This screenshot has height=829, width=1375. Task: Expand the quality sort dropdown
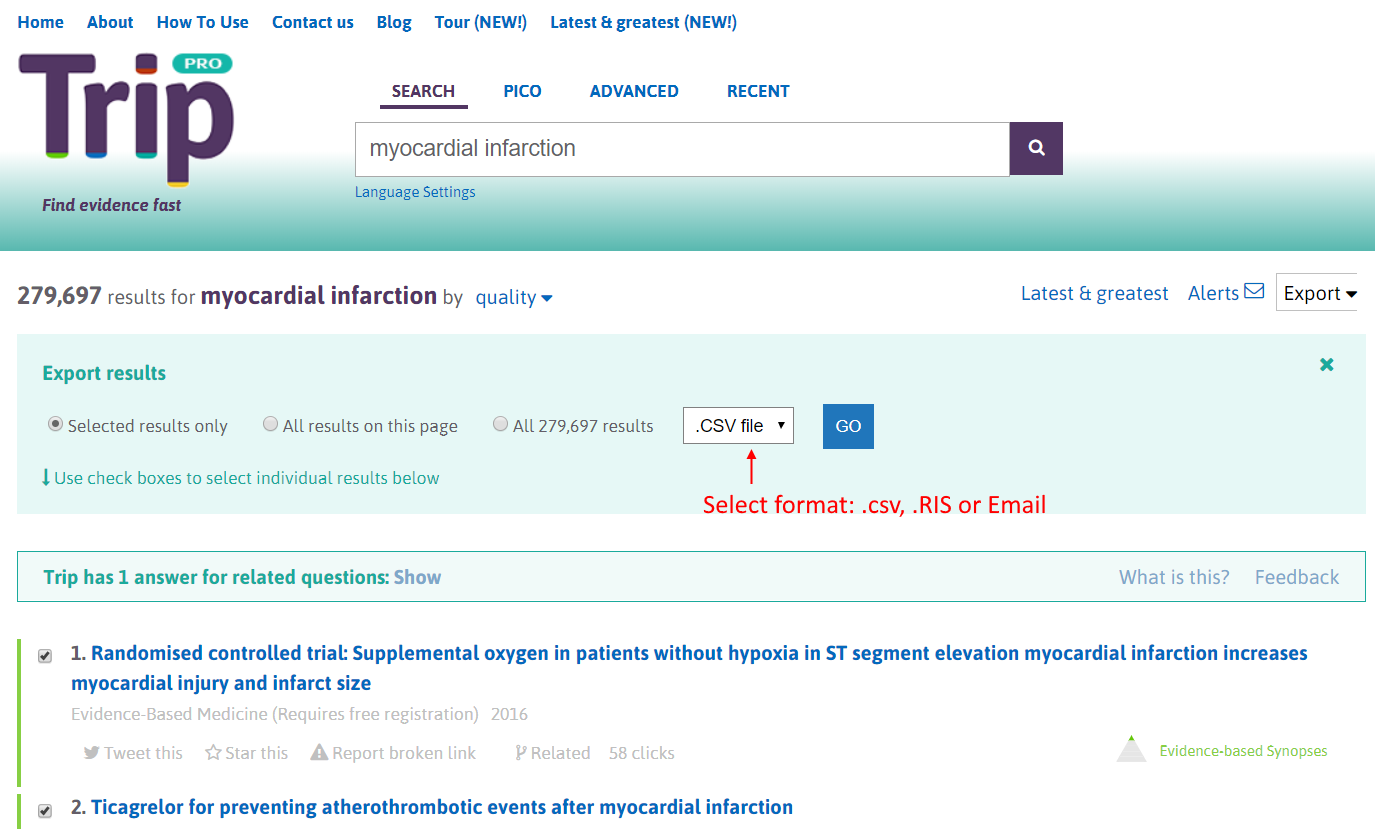(x=513, y=297)
